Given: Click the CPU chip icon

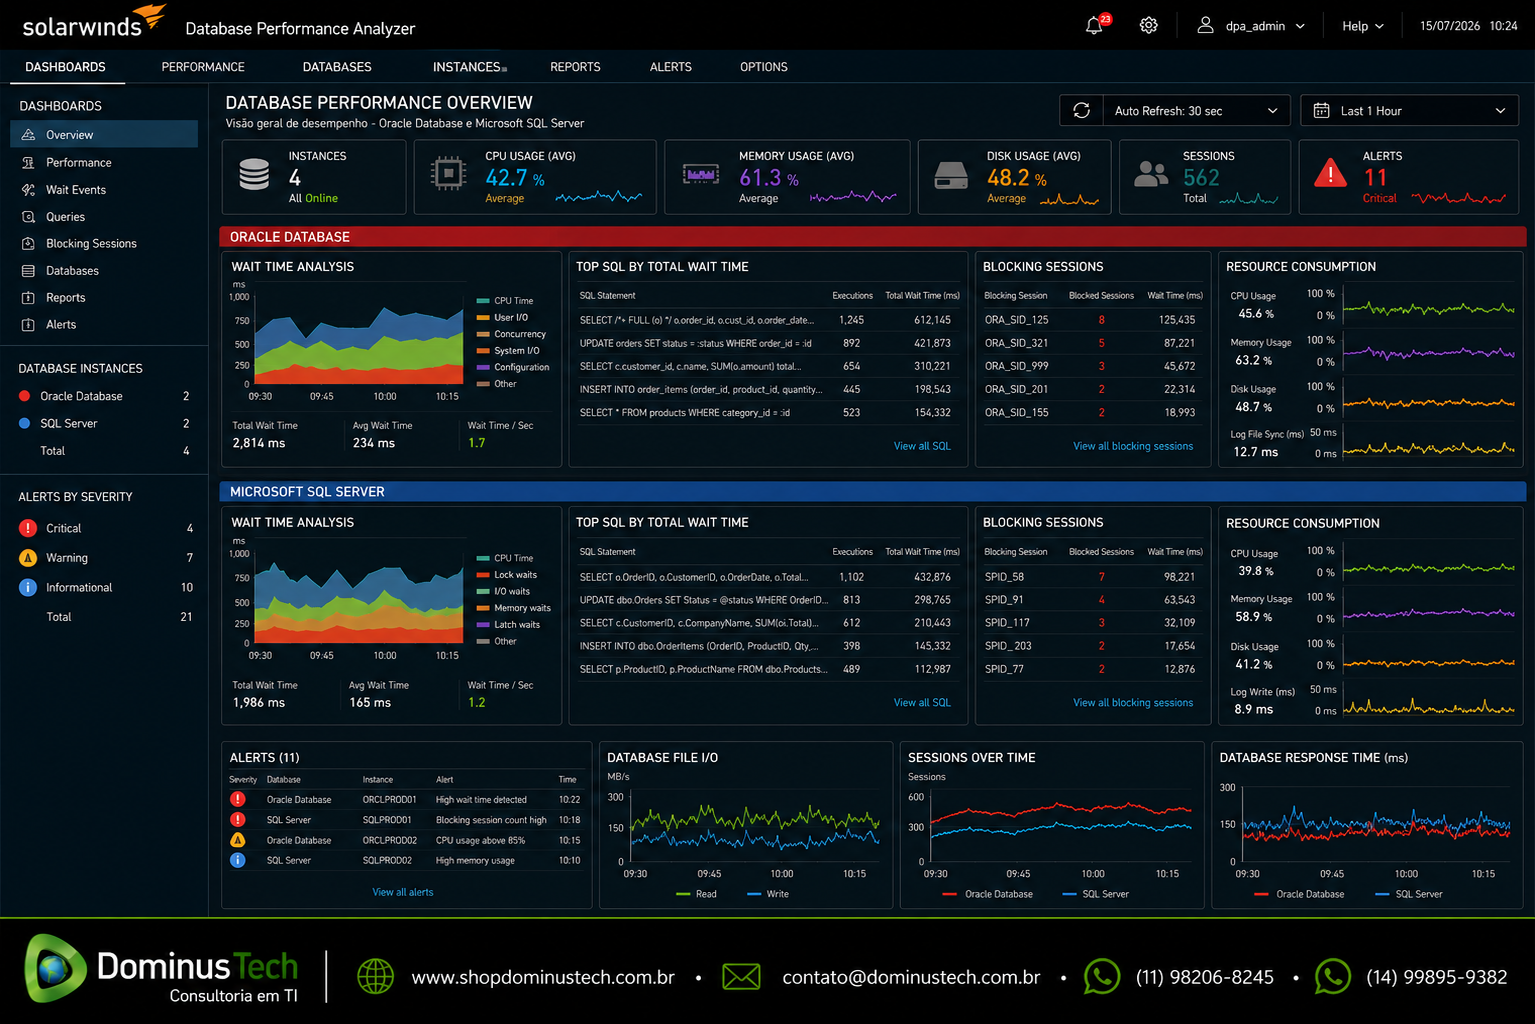Looking at the screenshot, I should click(x=448, y=174).
